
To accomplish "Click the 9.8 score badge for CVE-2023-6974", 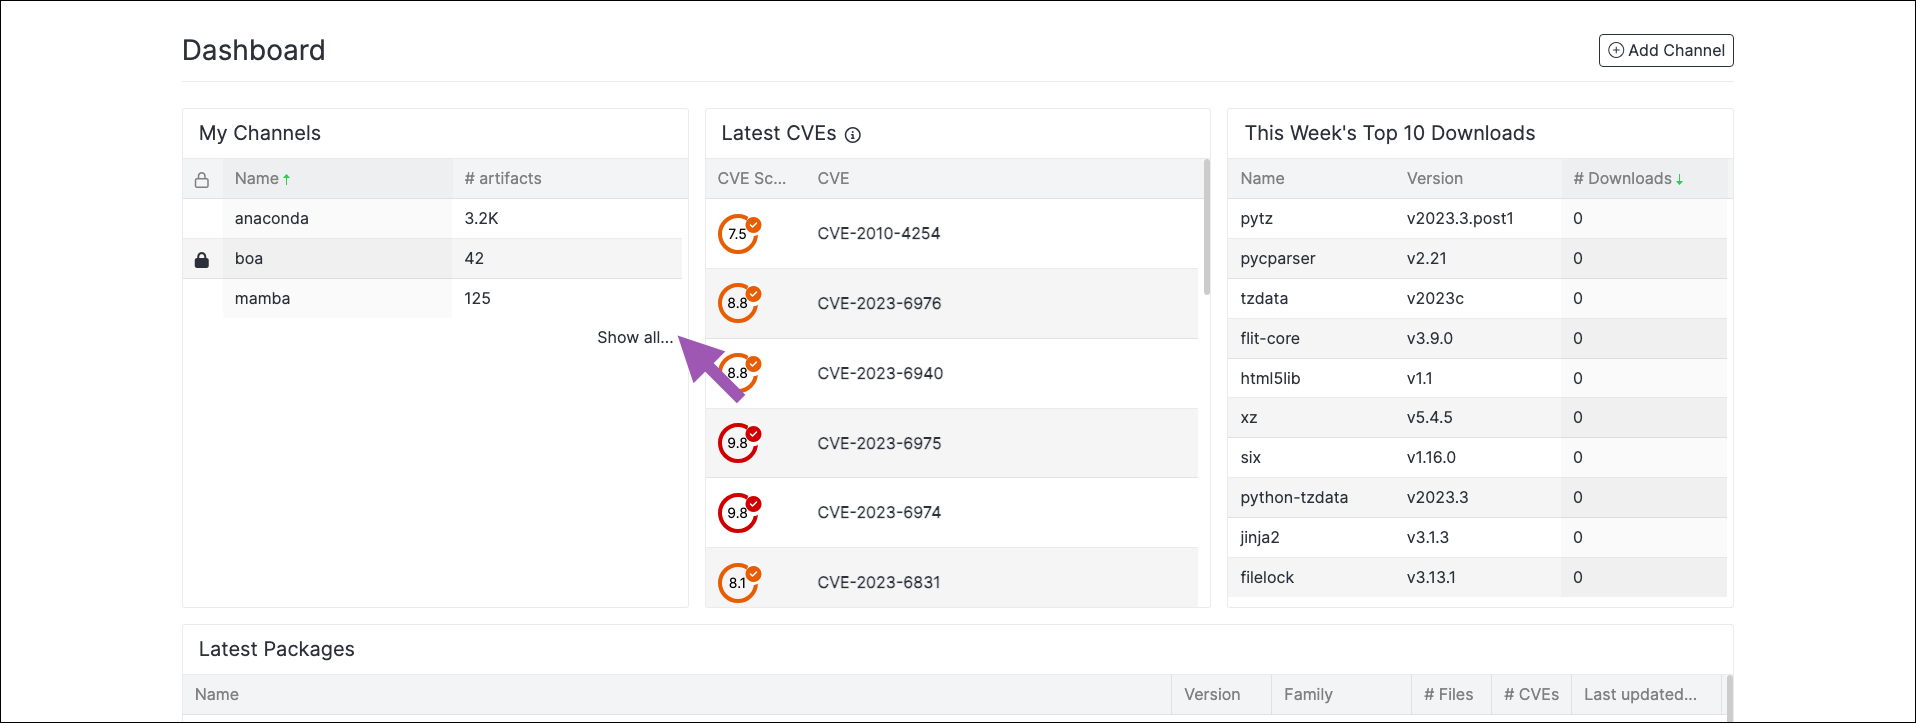I will pyautogui.click(x=739, y=512).
